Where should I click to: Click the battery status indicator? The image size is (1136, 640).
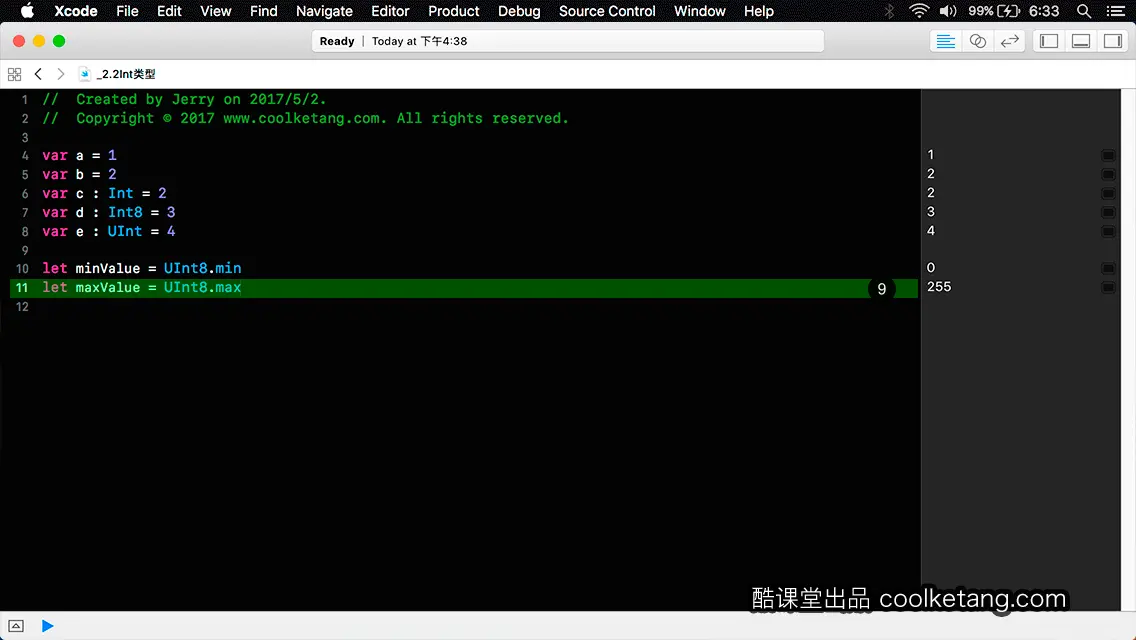click(x=994, y=11)
